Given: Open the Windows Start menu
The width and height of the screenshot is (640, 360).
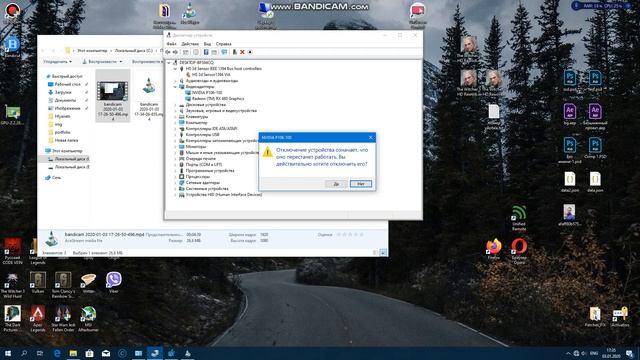Looking at the screenshot, I should coord(7,353).
